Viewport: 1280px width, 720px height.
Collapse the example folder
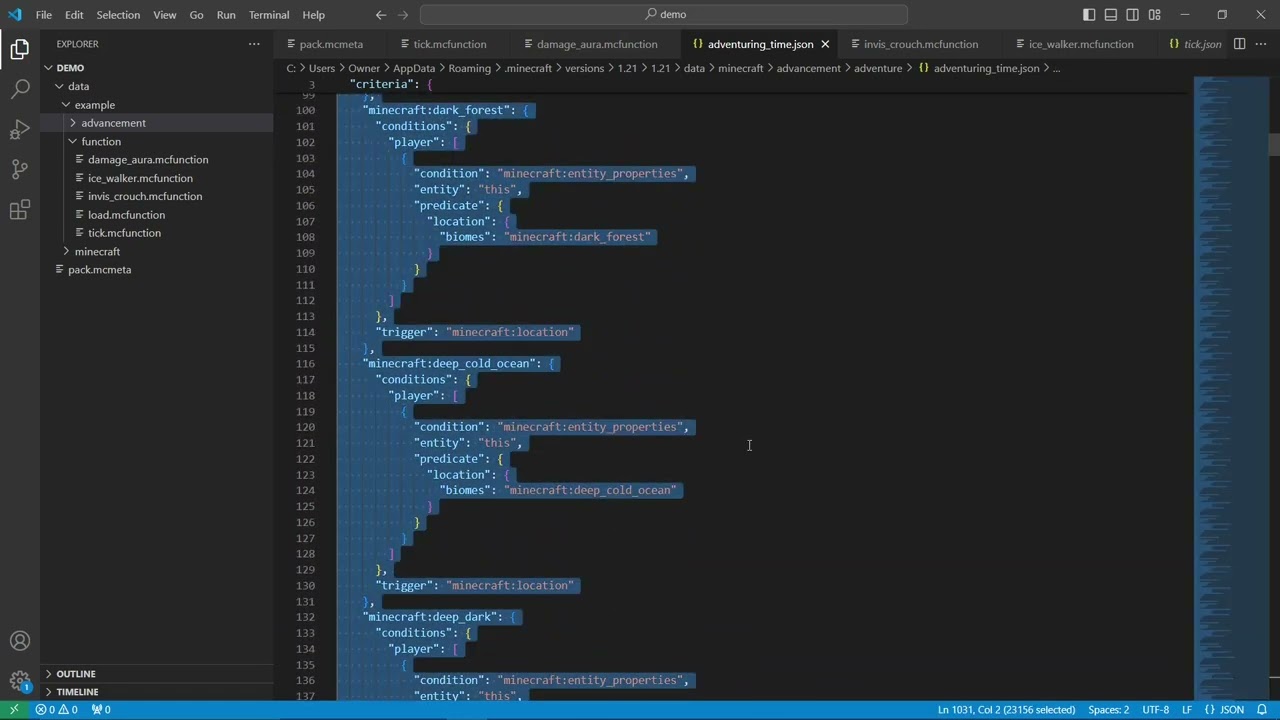pyautogui.click(x=156, y=105)
